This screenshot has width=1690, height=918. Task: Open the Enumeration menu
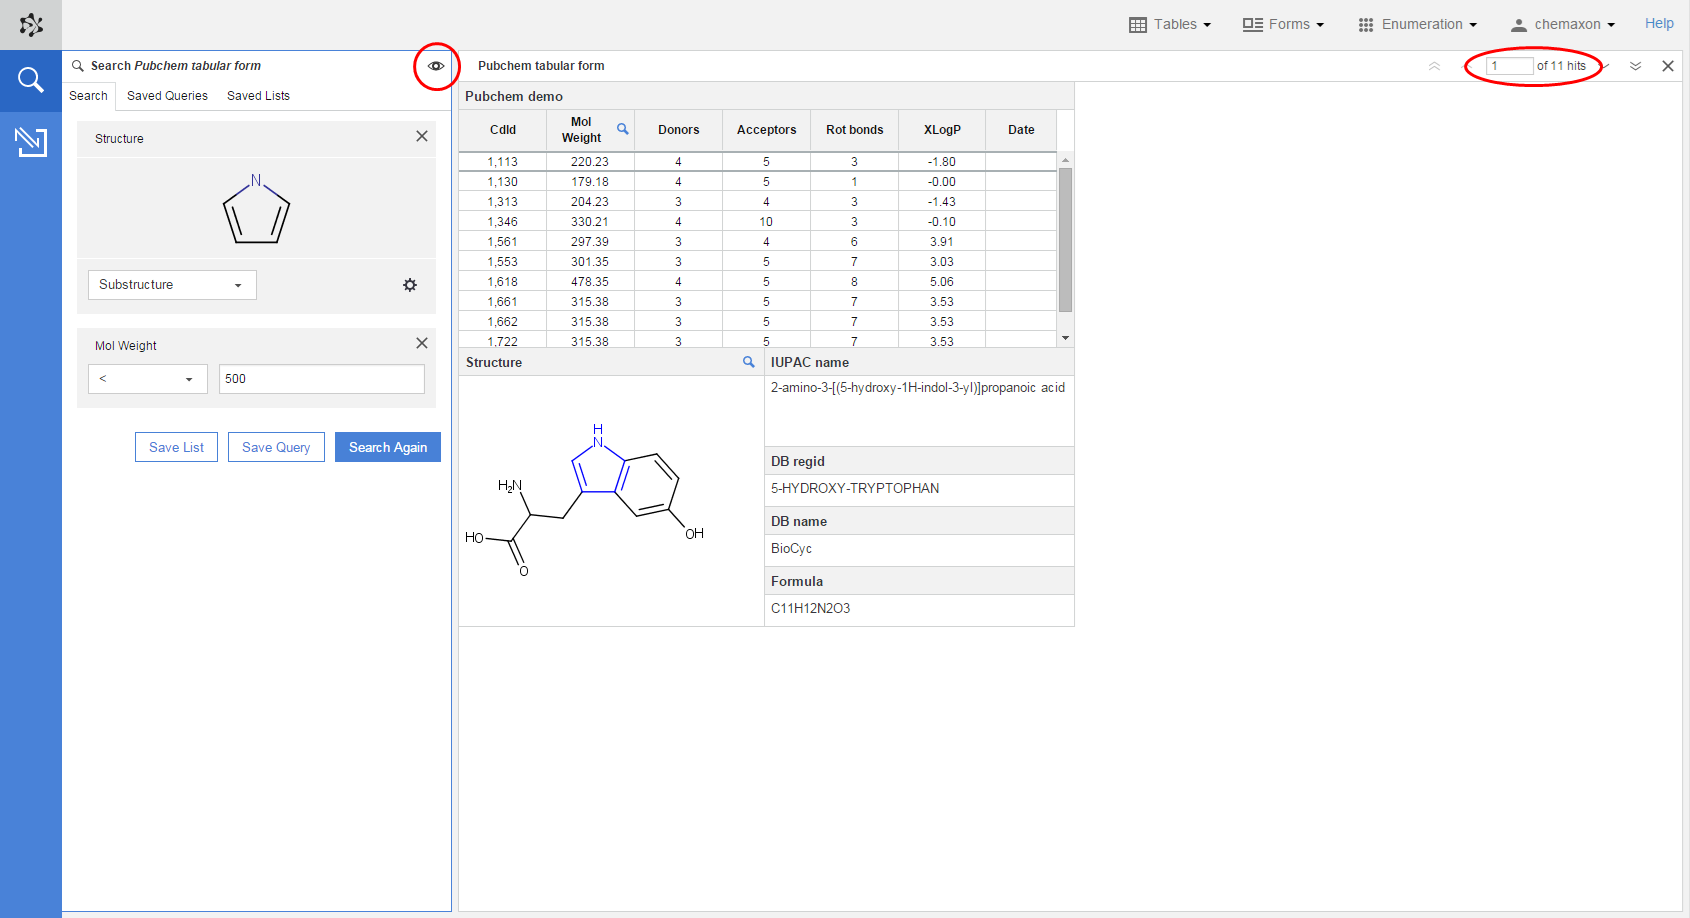click(x=1417, y=24)
